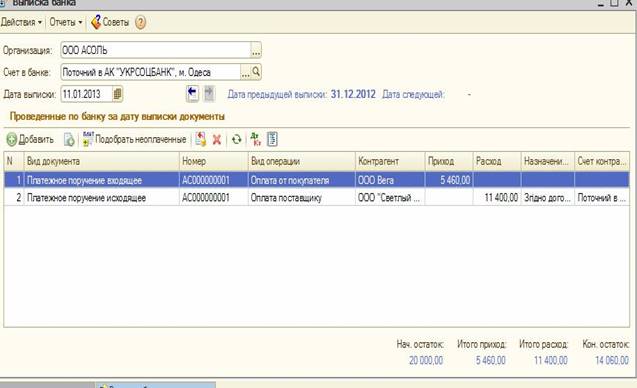The image size is (637, 388).
Task: Sort by Вид документа column header
Action: (102, 161)
